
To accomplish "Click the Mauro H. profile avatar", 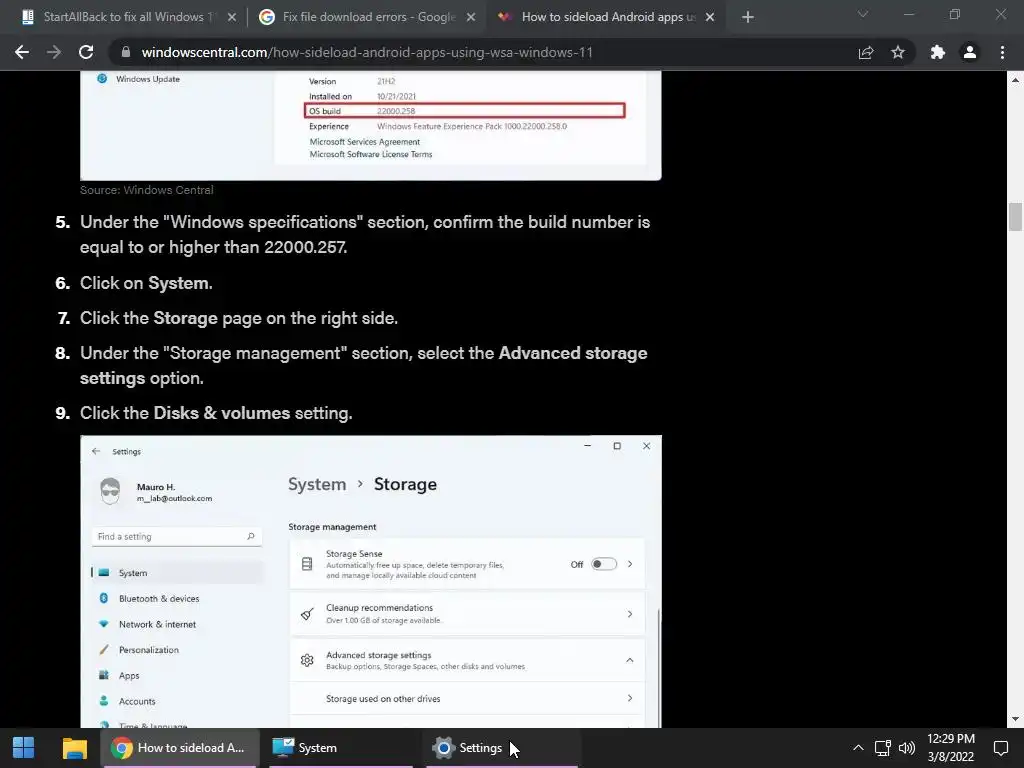I will coord(110,491).
